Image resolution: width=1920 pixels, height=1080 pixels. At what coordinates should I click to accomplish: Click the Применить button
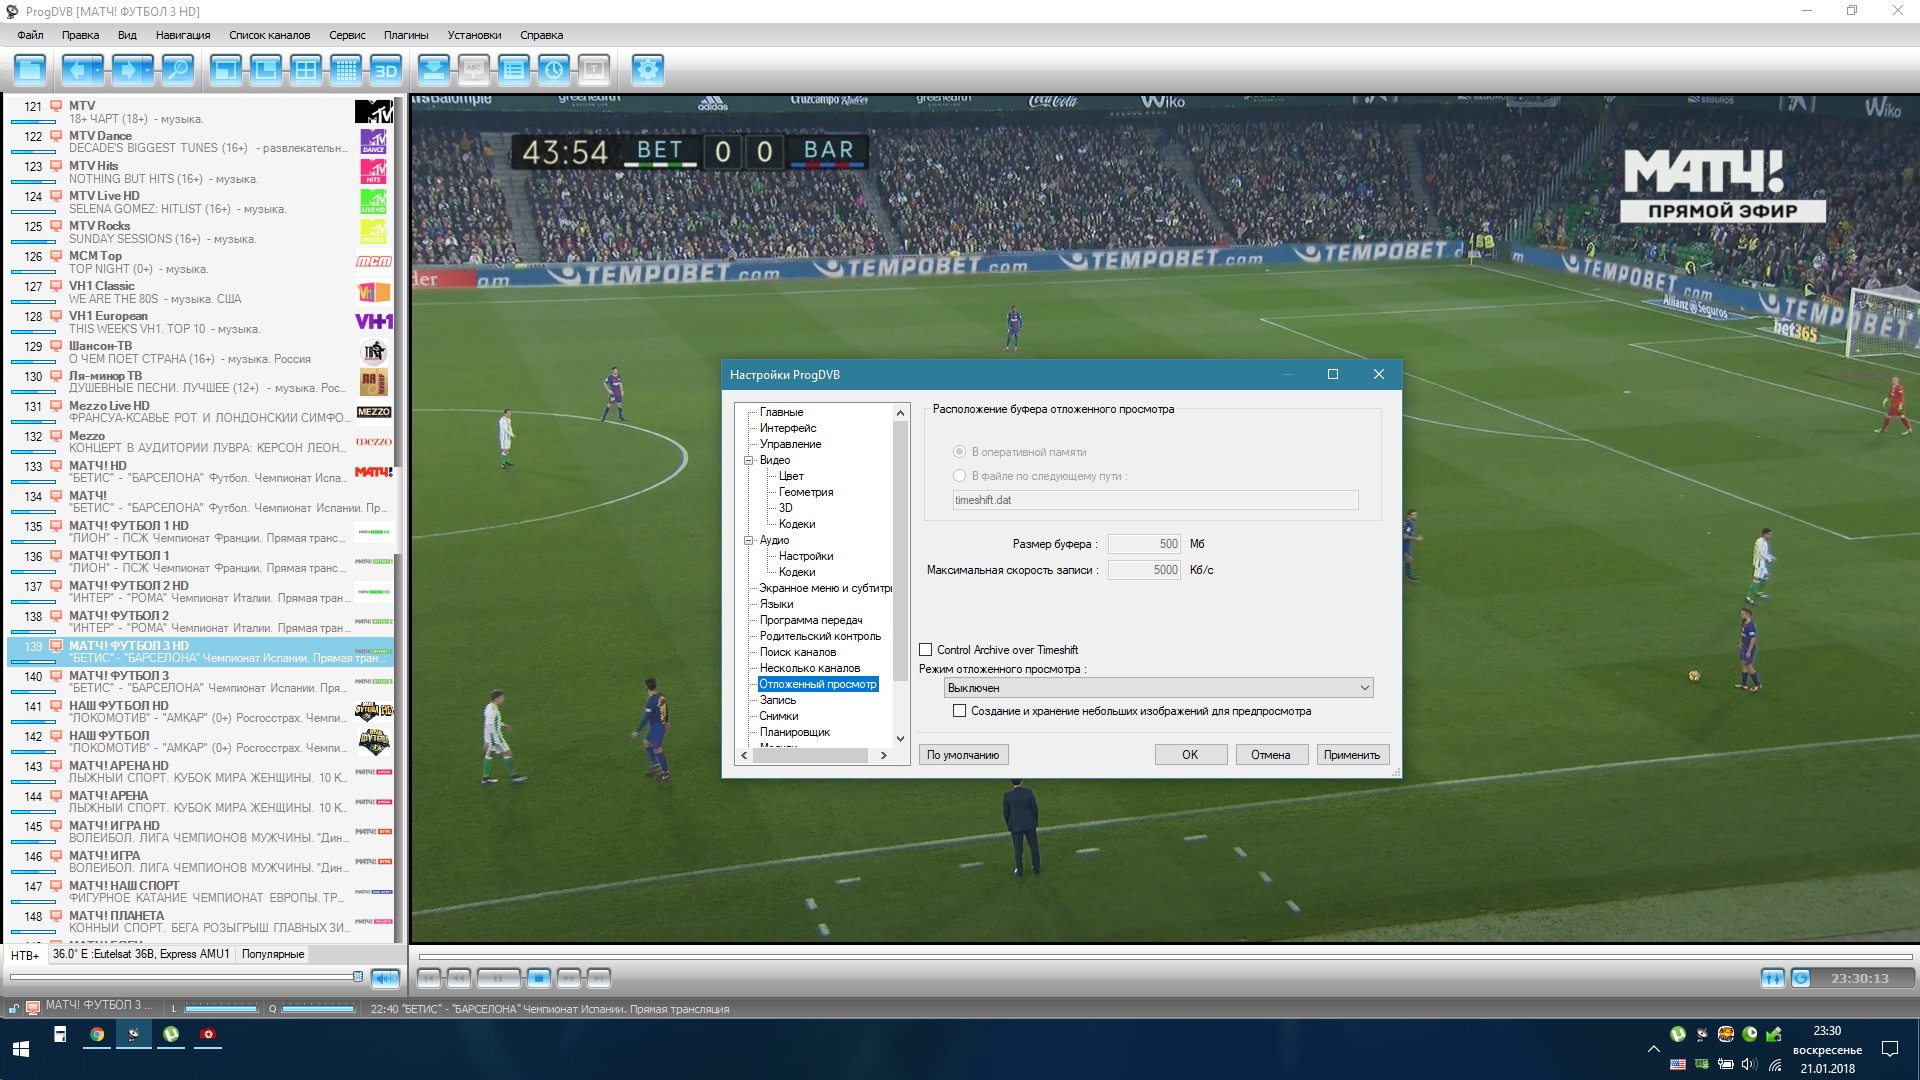pyautogui.click(x=1351, y=755)
